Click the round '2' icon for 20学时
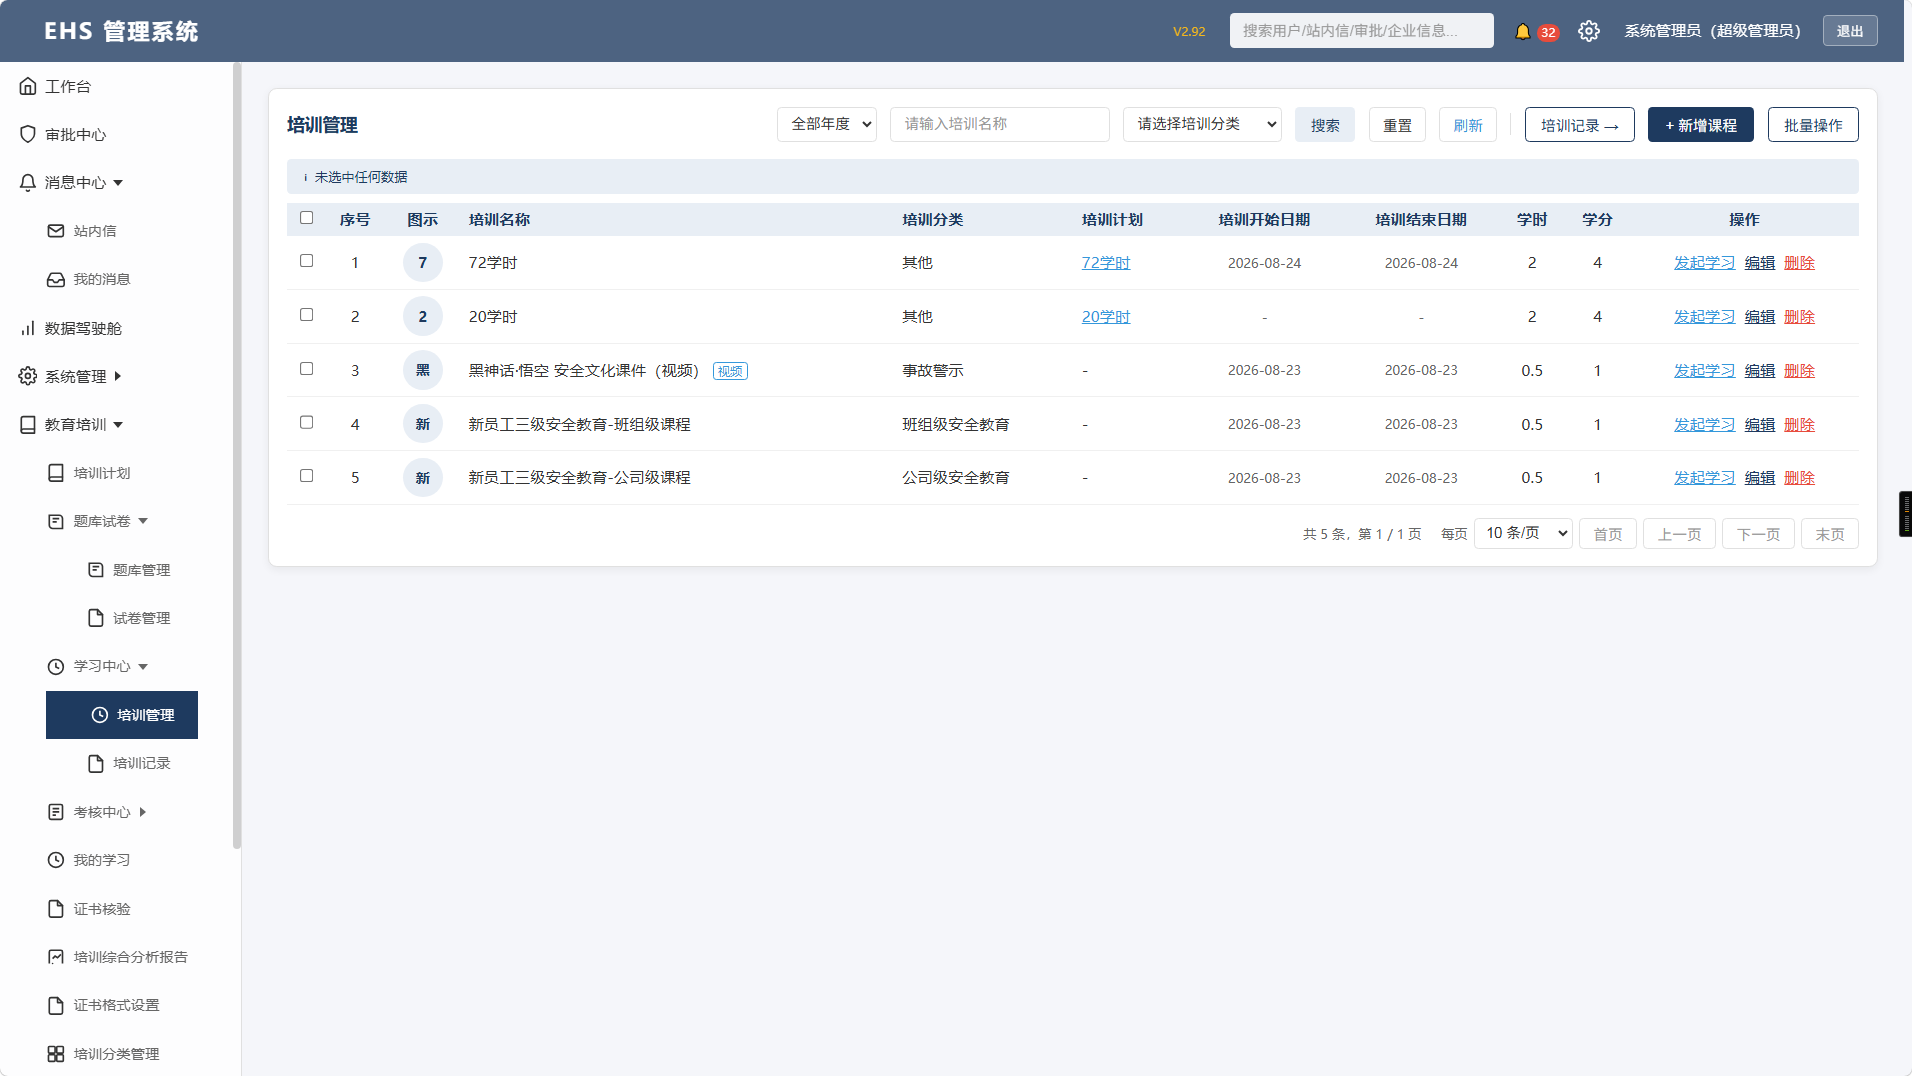Image resolution: width=1912 pixels, height=1076 pixels. 423,317
